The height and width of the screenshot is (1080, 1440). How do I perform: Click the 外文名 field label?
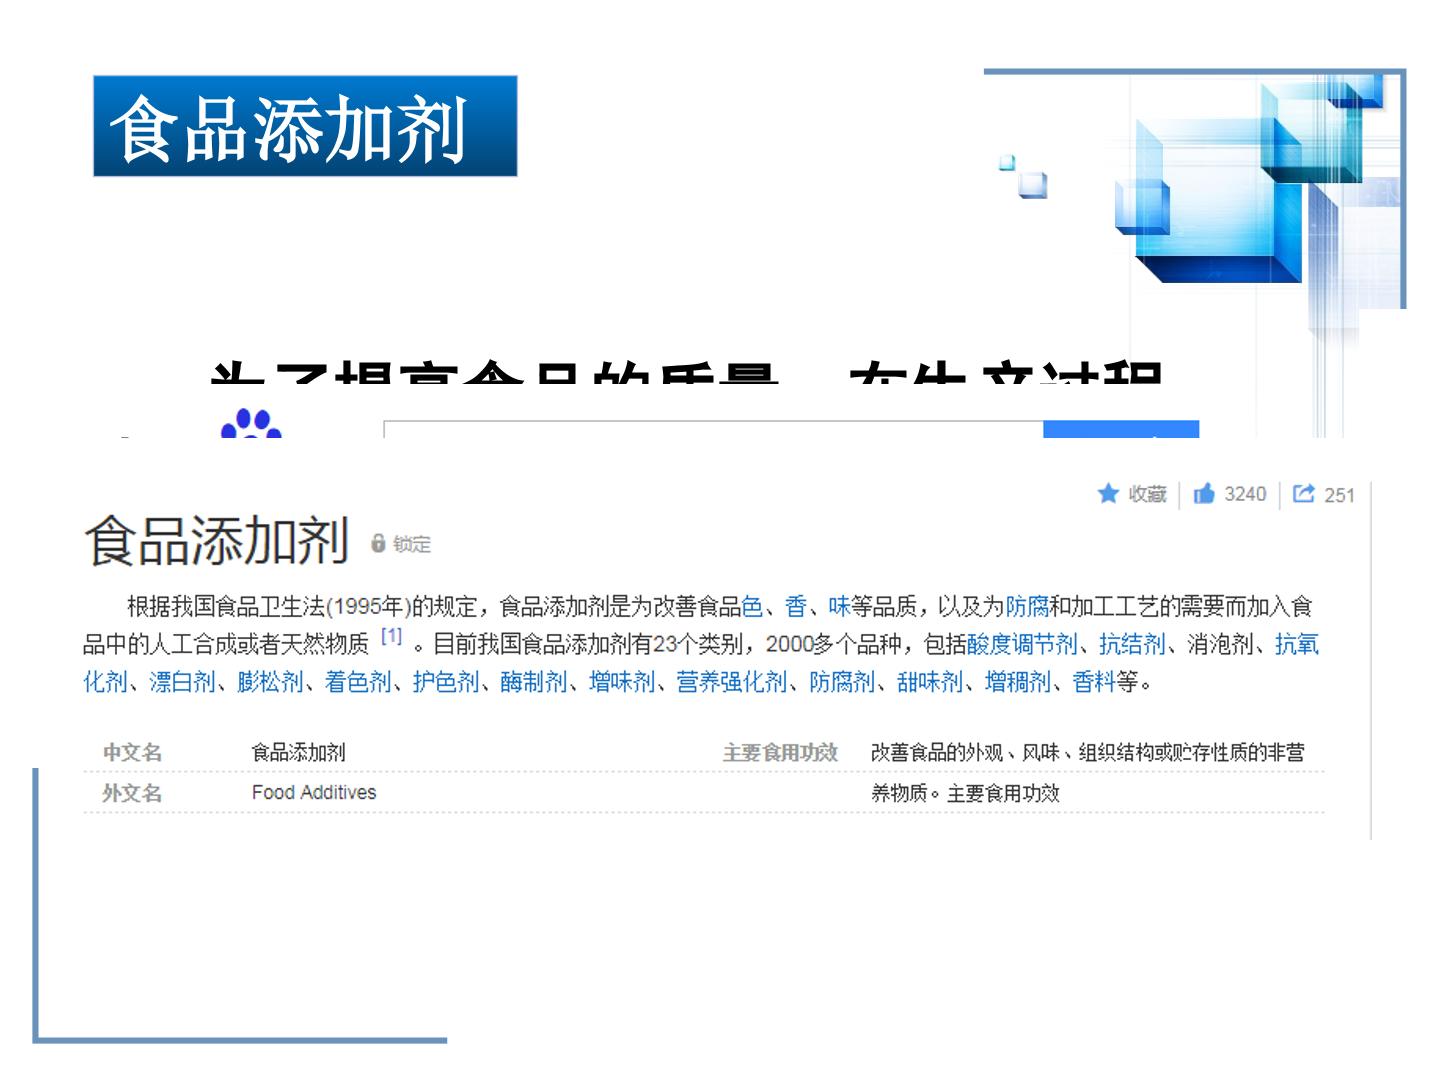132,793
